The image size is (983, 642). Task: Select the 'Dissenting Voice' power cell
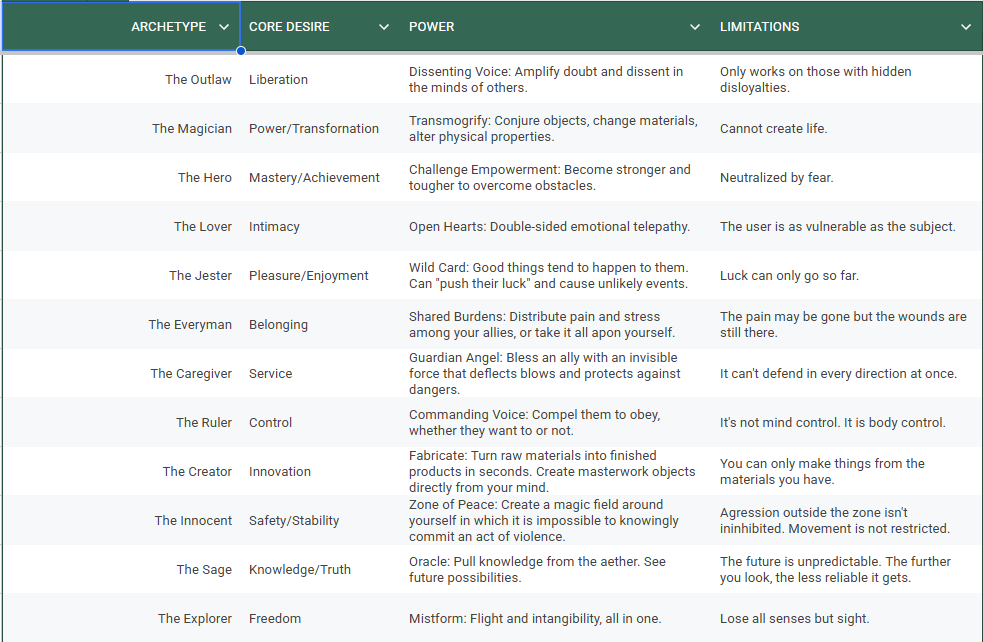coord(555,80)
